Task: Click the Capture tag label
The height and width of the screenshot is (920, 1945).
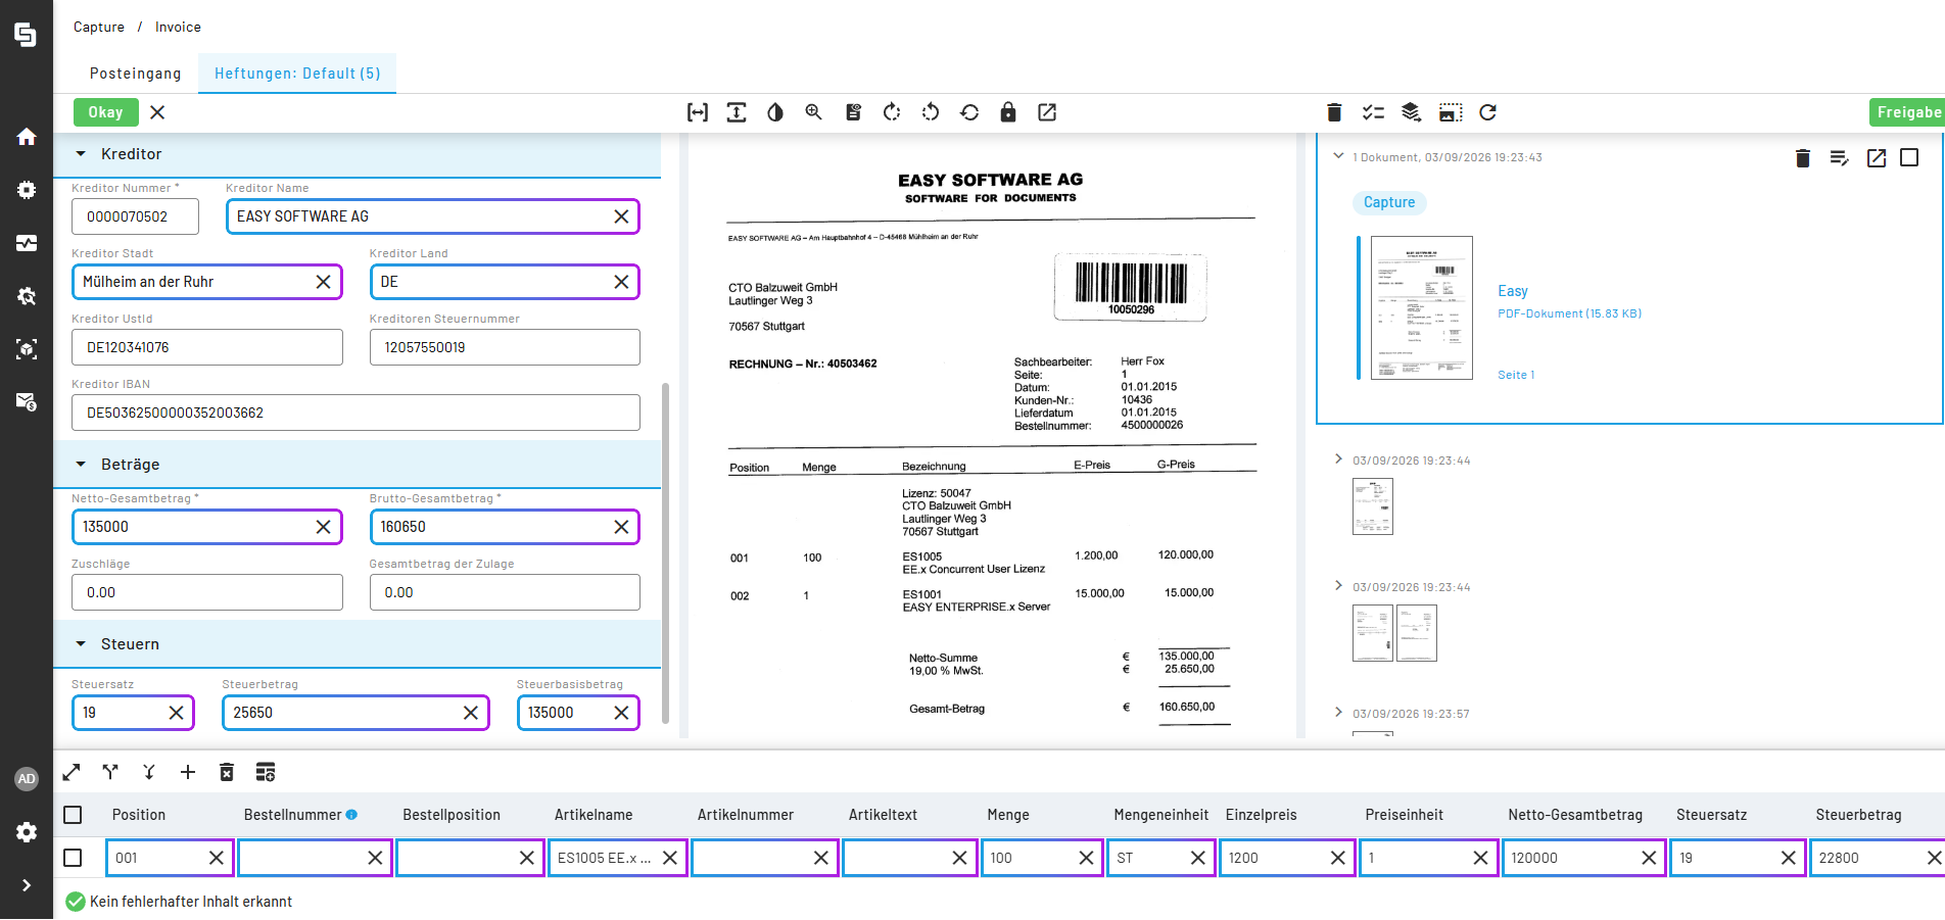Action: point(1389,202)
